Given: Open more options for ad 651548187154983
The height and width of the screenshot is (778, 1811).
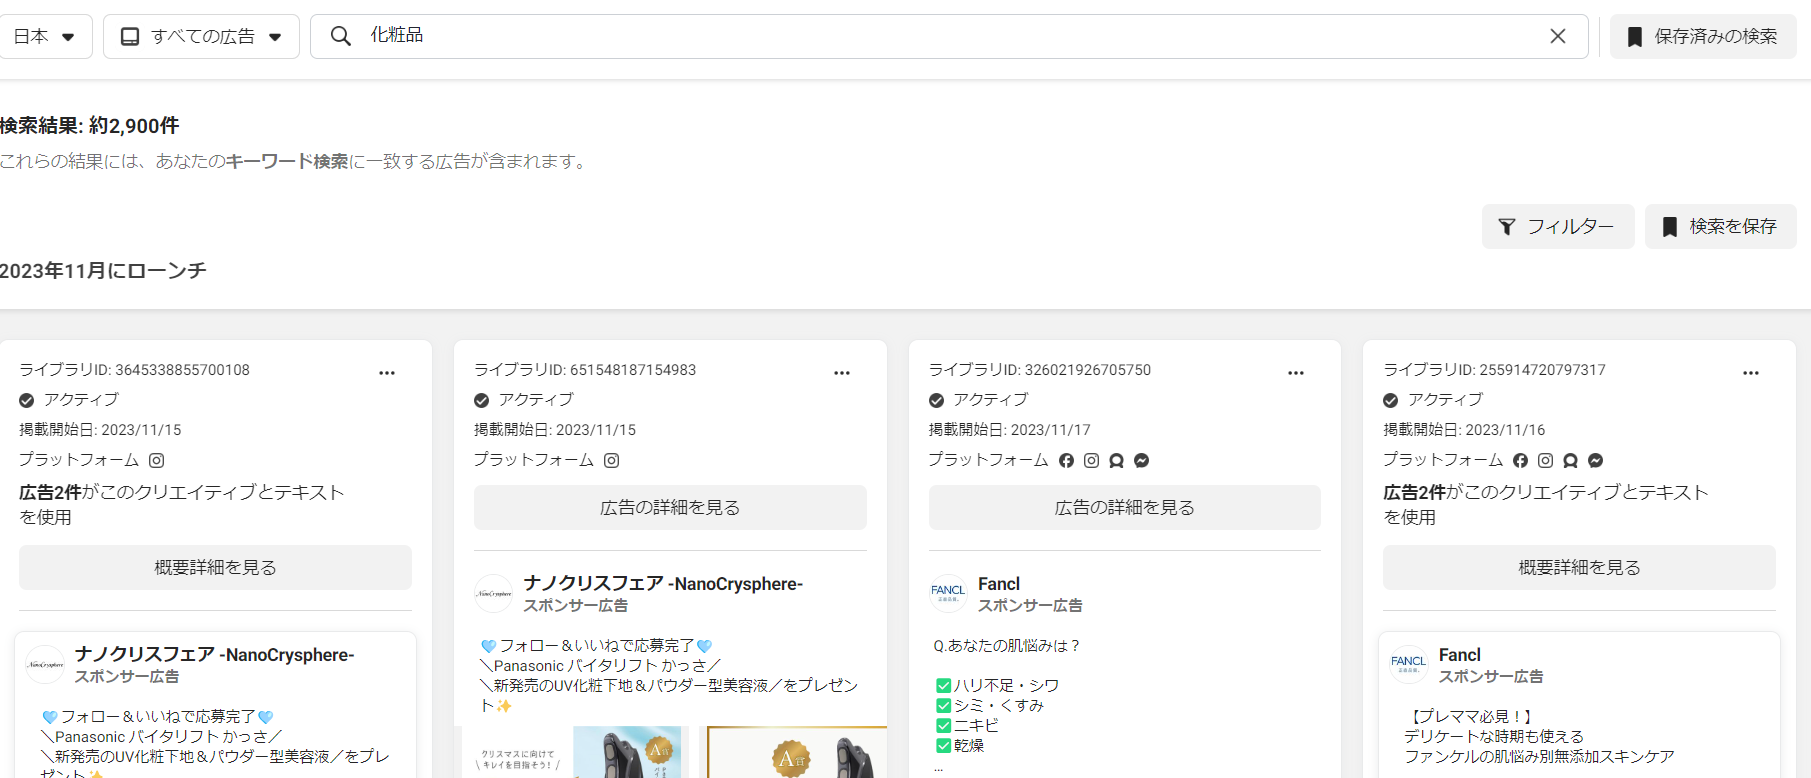Looking at the screenshot, I should pyautogui.click(x=842, y=373).
